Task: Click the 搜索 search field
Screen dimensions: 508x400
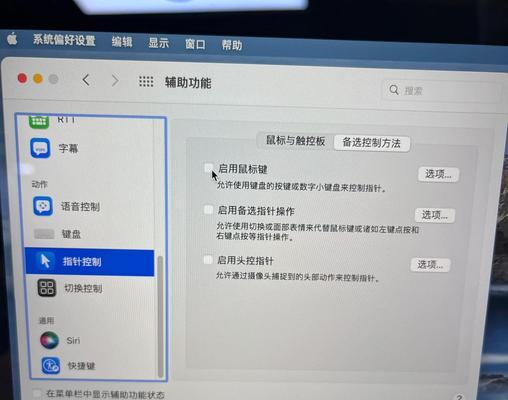Action: click(x=442, y=91)
